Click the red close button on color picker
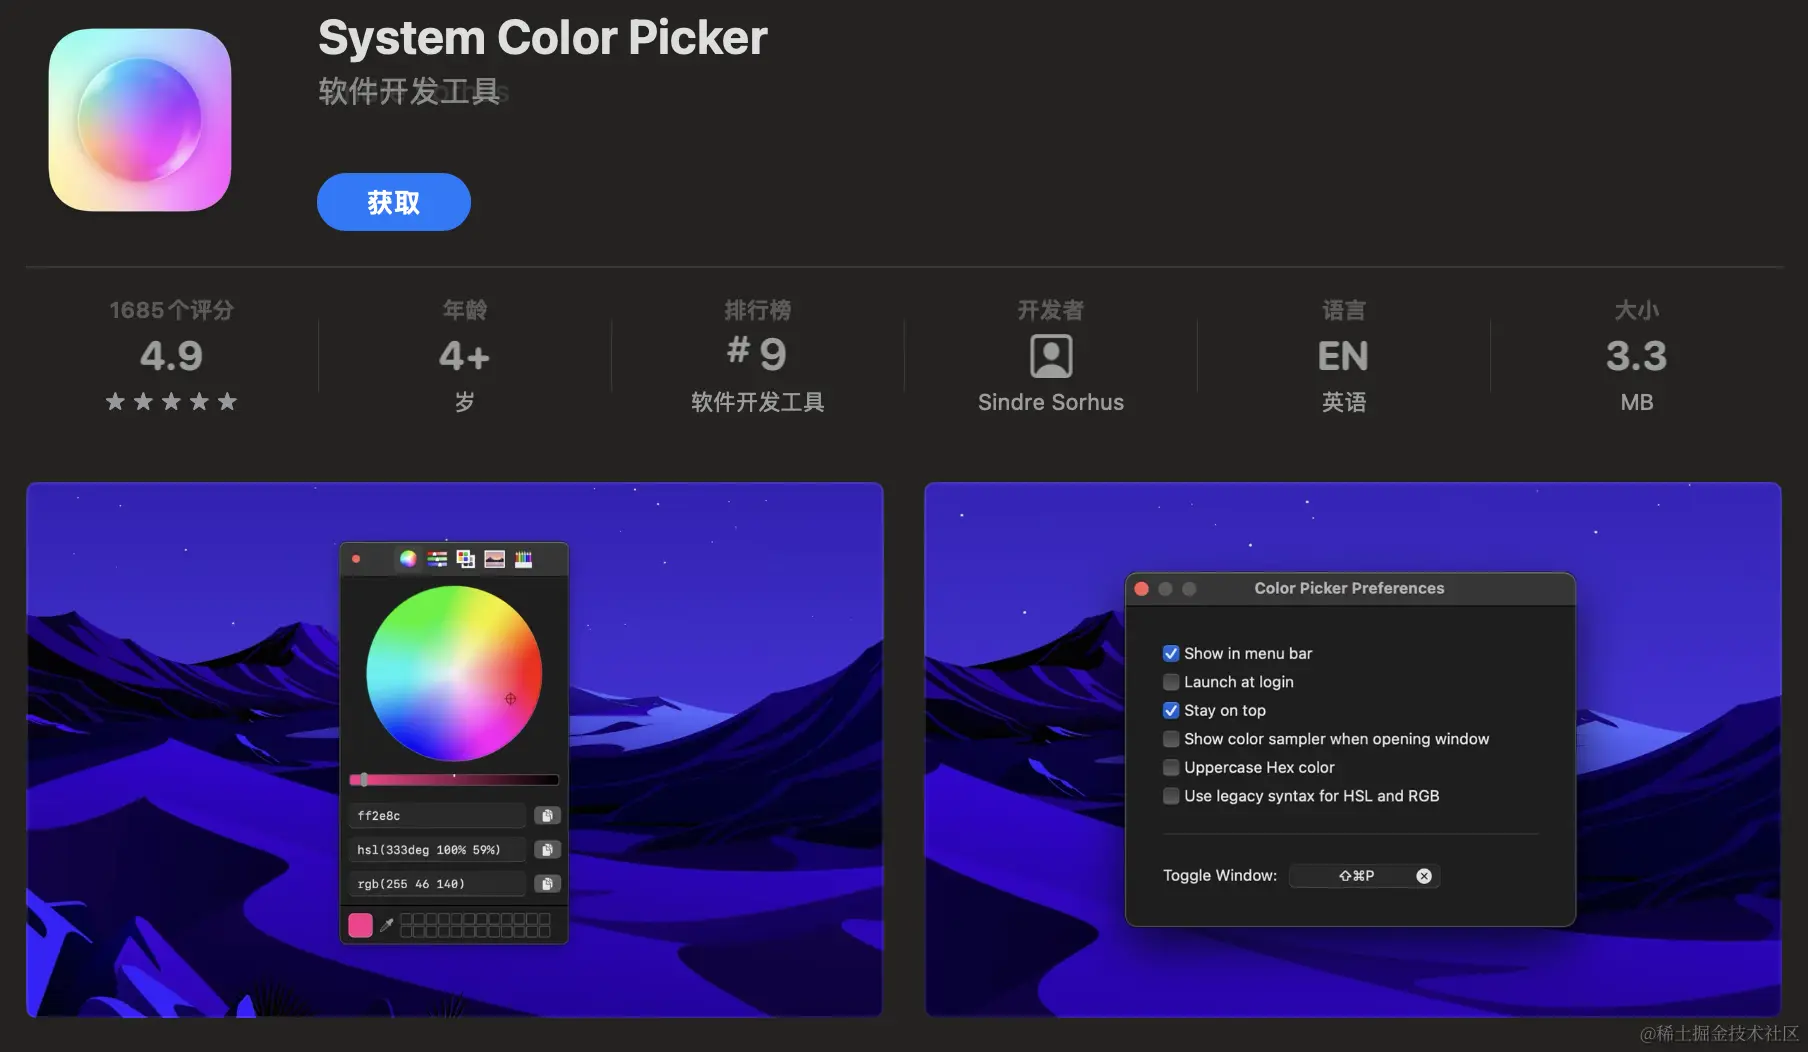The image size is (1808, 1052). tap(356, 559)
